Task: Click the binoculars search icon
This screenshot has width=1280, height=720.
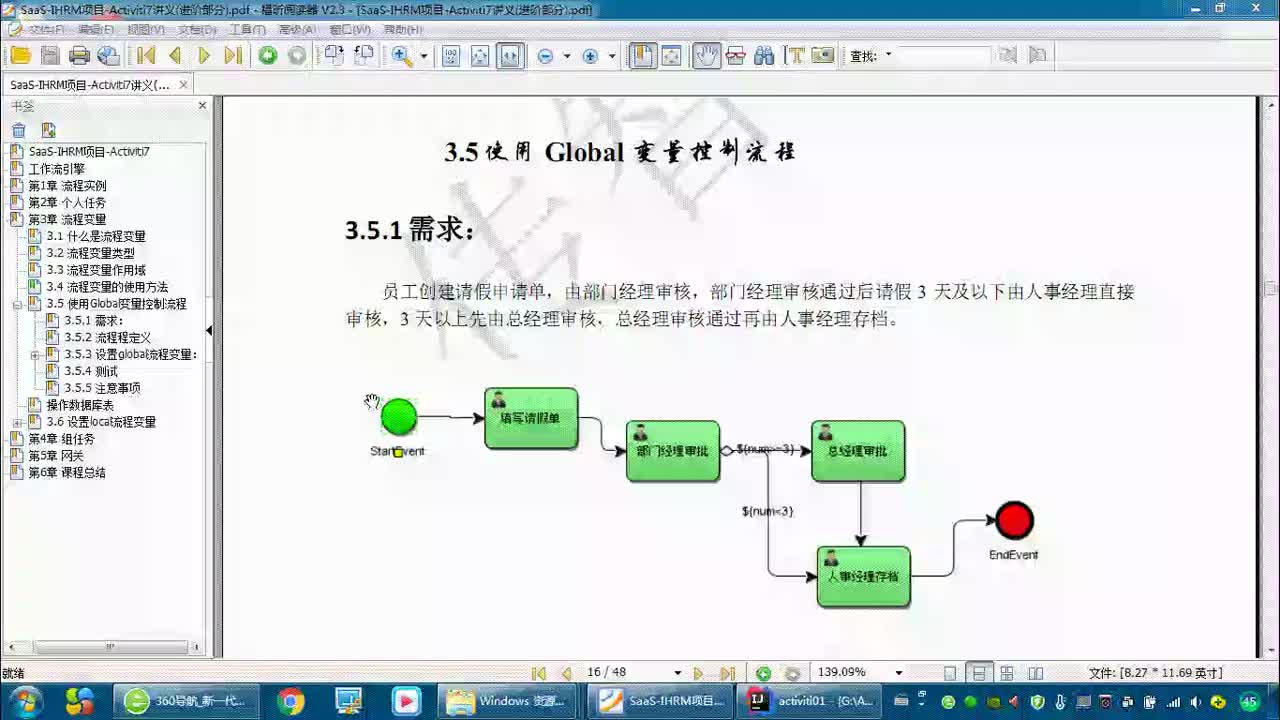Action: pos(765,56)
